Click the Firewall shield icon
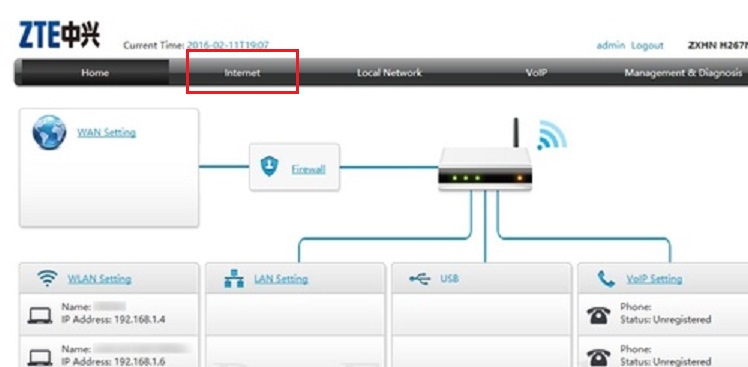The width and height of the screenshot is (748, 367). click(269, 166)
